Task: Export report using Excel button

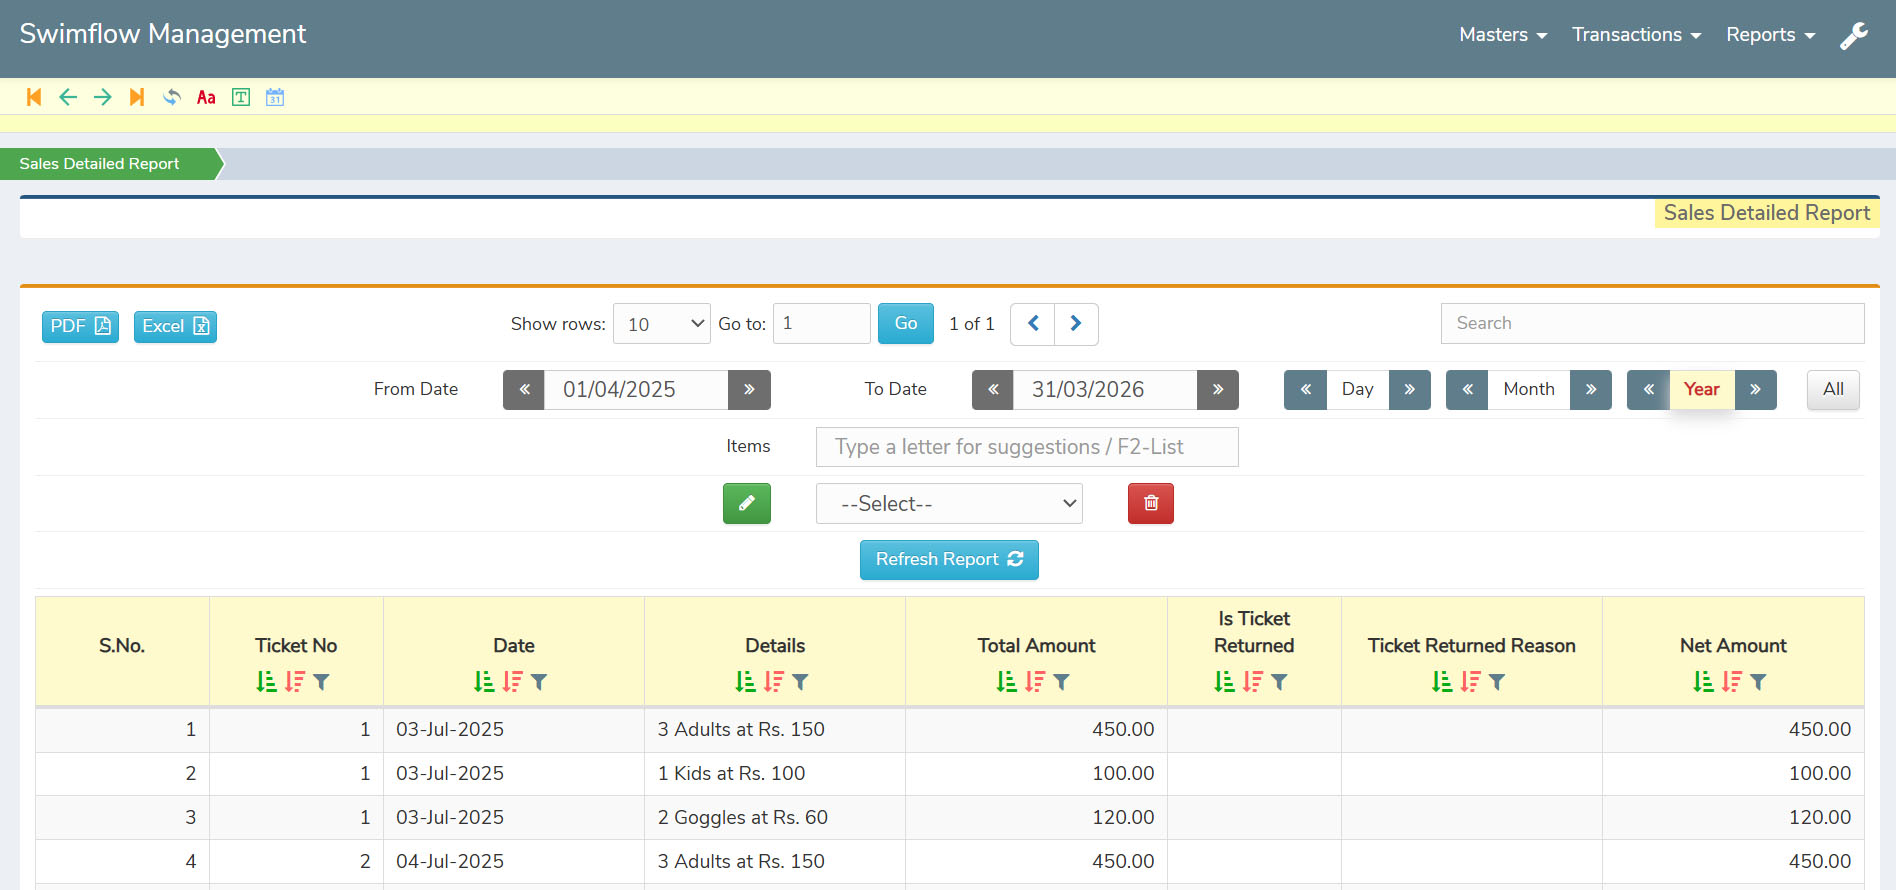Action: [x=175, y=327]
